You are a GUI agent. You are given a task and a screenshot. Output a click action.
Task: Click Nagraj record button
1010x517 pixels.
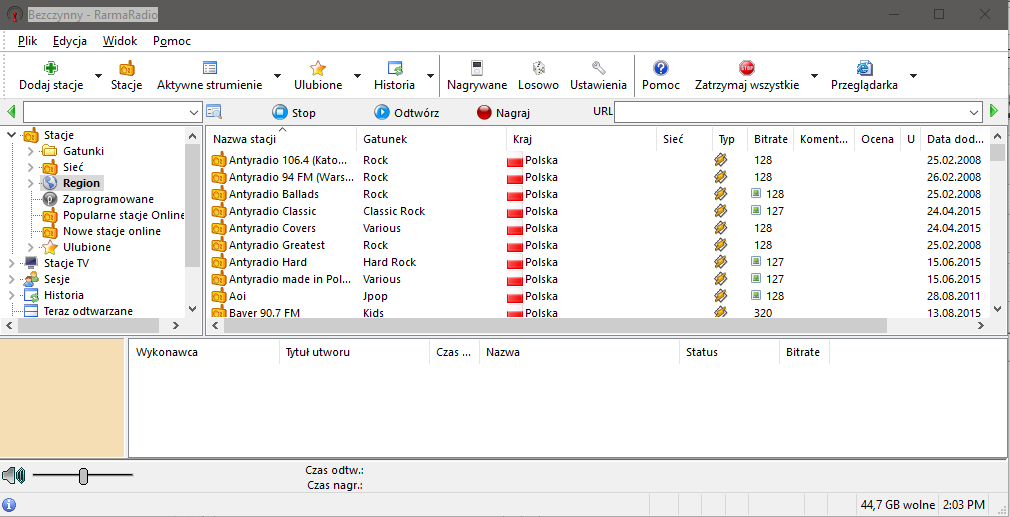503,113
